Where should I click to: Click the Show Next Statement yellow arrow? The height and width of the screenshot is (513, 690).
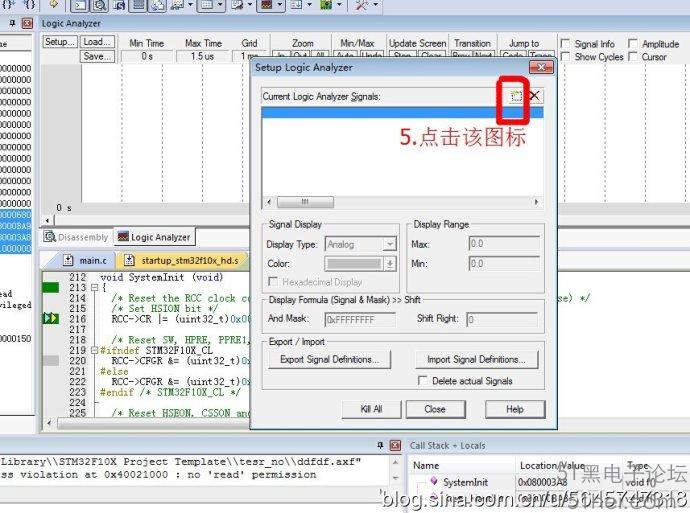coord(54,5)
